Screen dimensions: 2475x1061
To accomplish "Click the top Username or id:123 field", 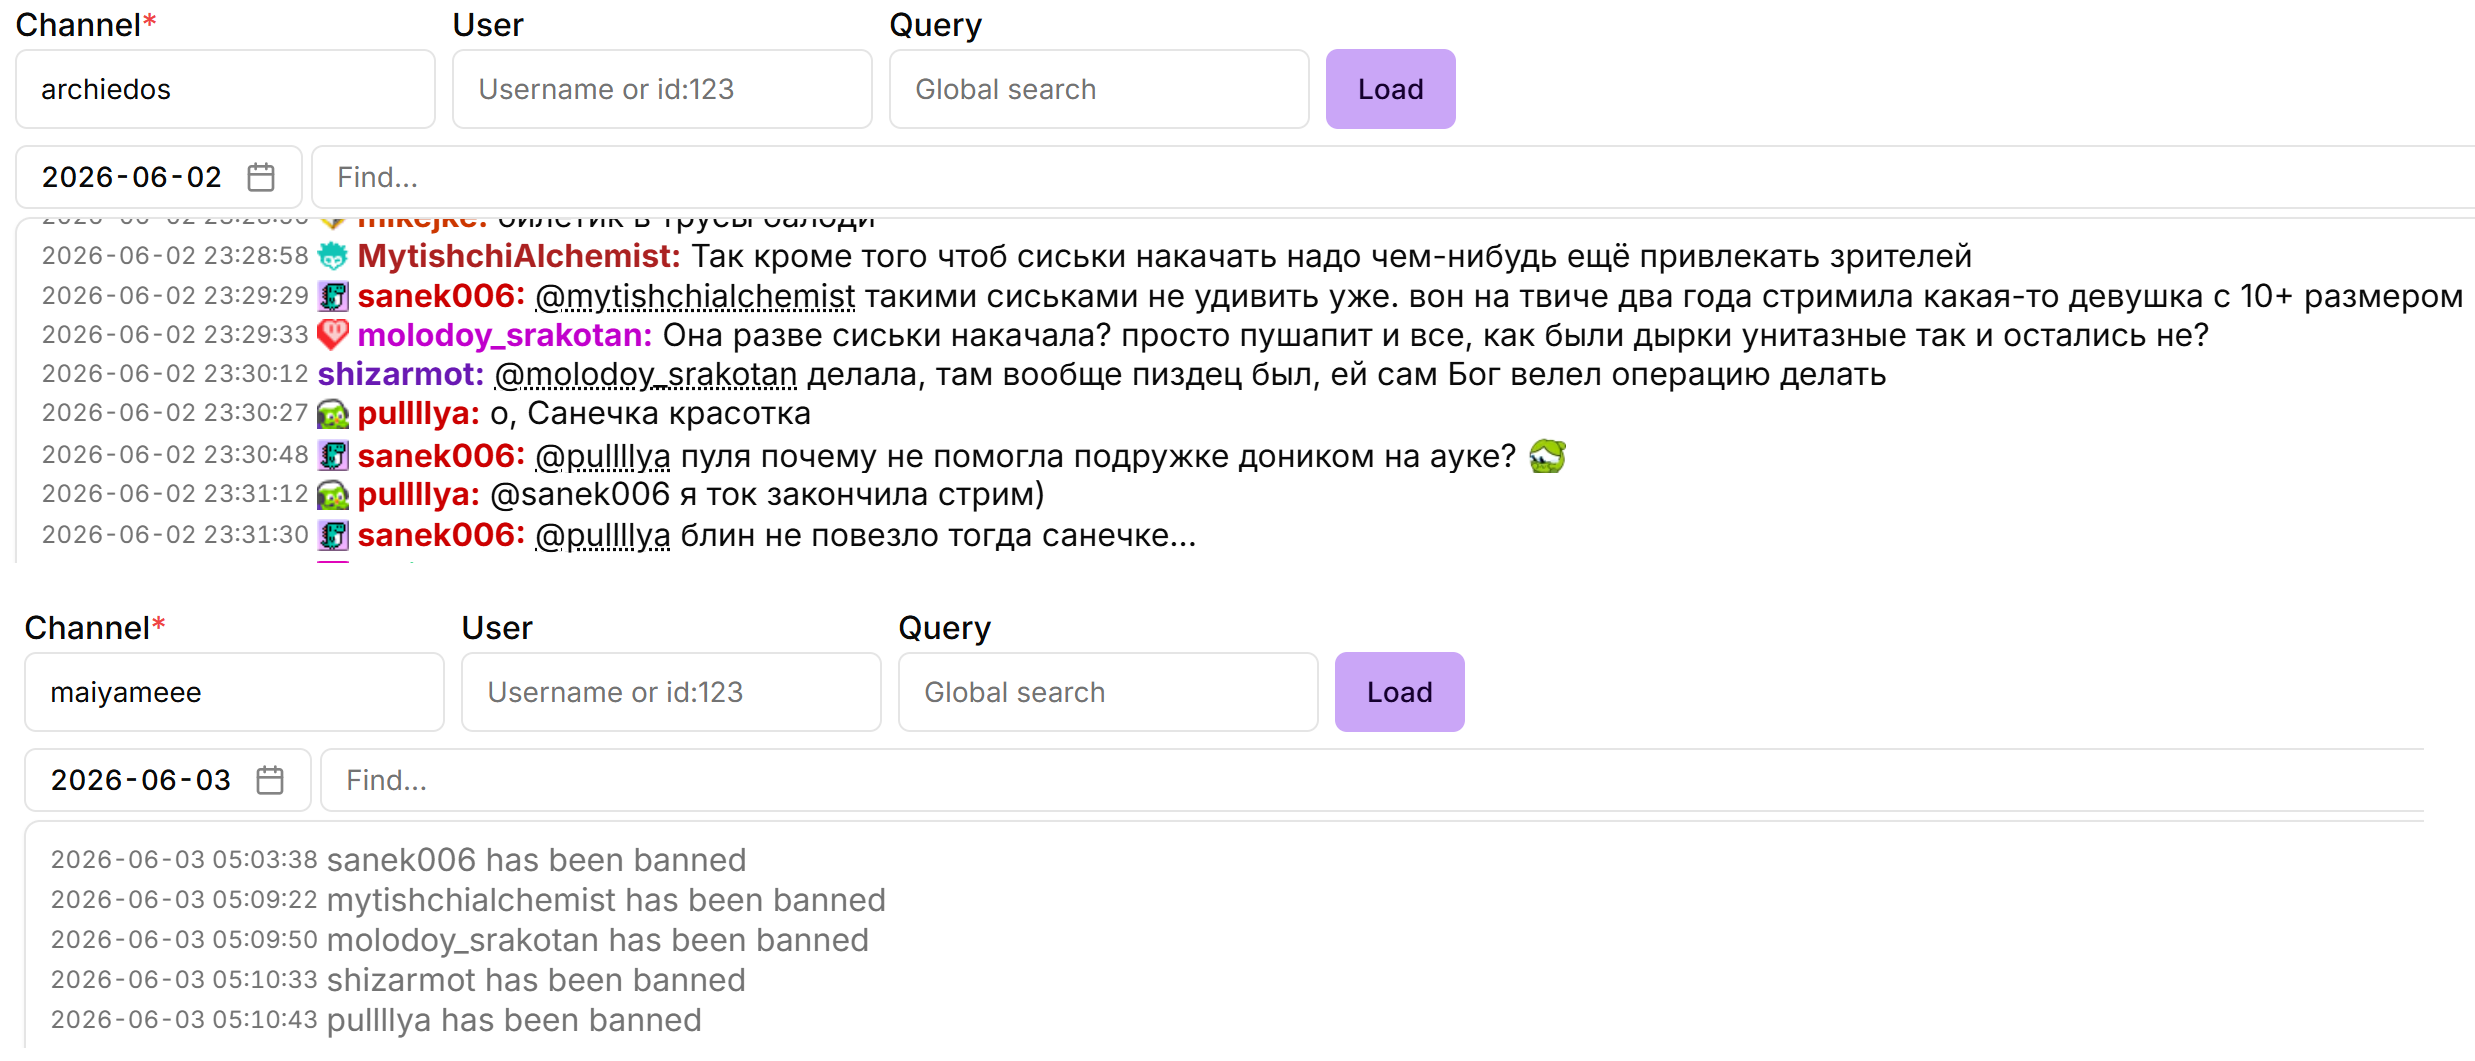I will 662,89.
